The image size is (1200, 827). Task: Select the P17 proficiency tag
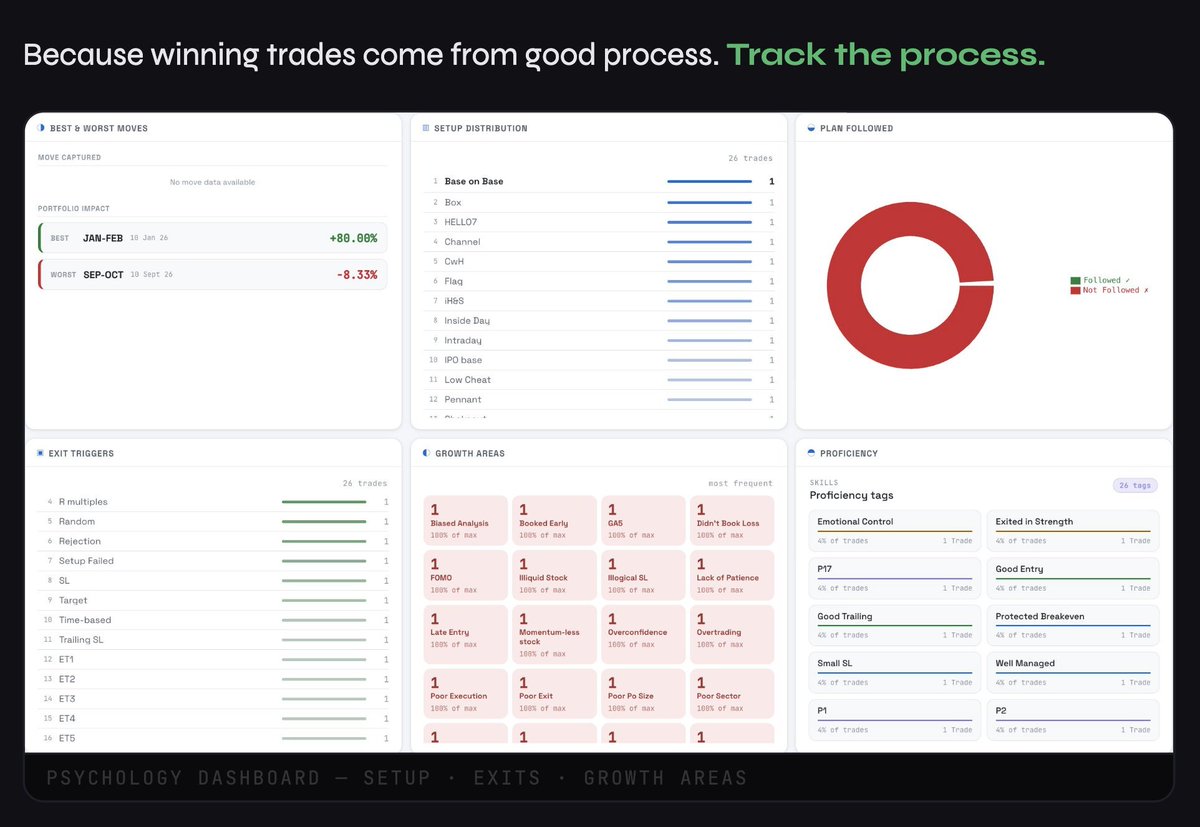pos(895,577)
